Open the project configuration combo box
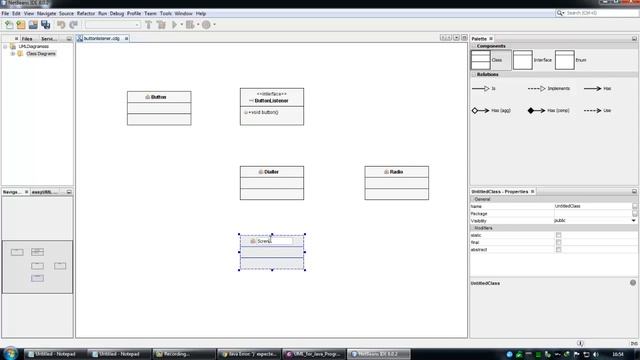 coord(113,25)
